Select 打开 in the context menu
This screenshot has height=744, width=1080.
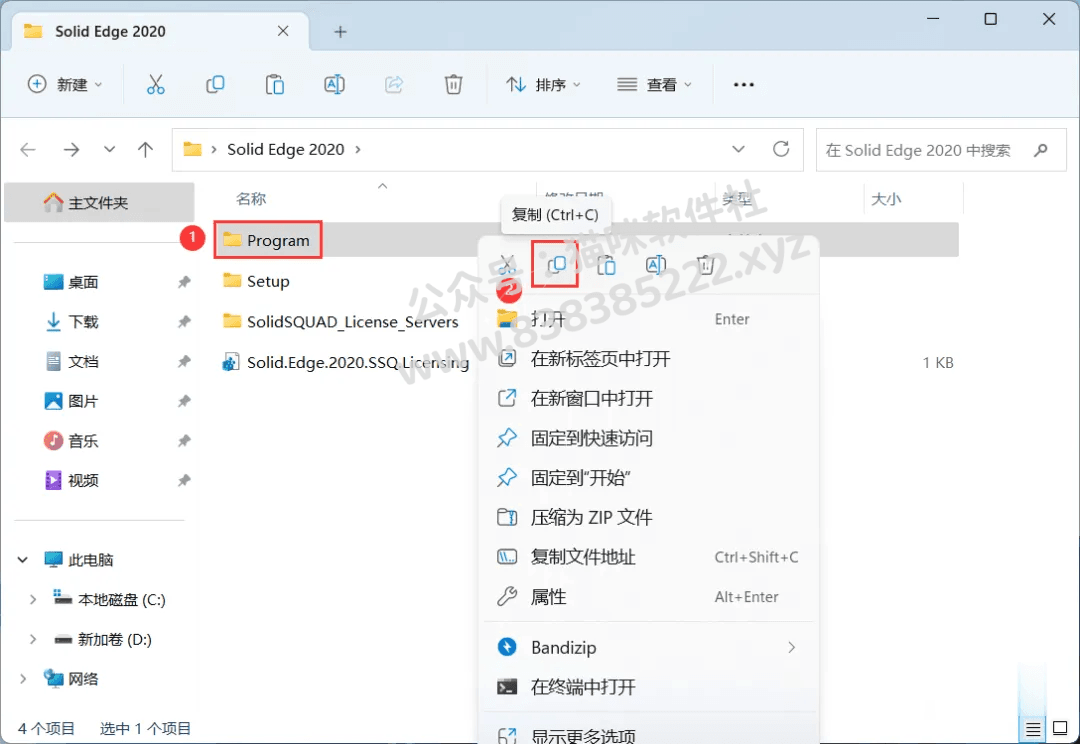(648, 319)
